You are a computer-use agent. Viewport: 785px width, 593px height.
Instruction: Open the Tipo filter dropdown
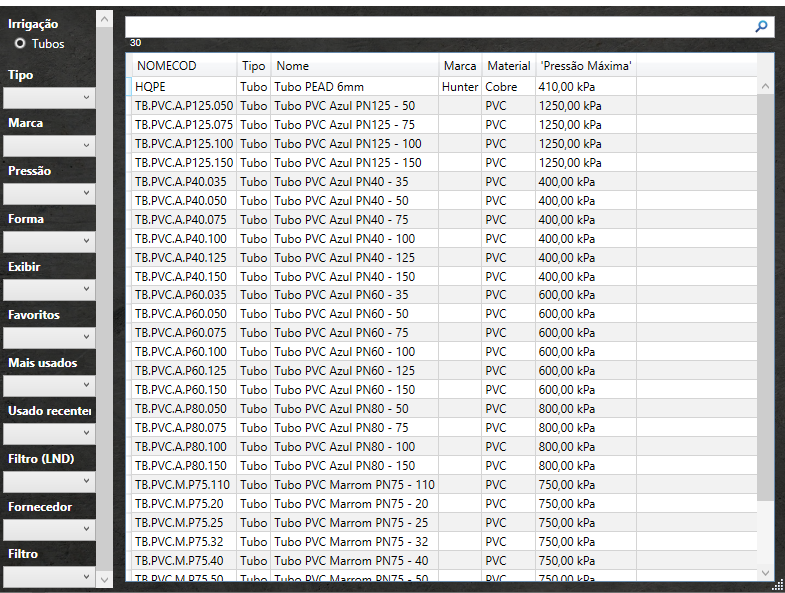[48, 98]
